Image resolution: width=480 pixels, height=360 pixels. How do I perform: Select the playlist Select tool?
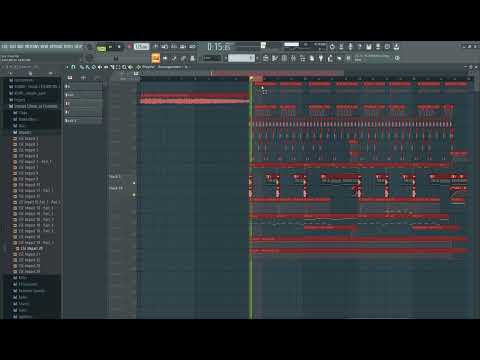point(118,67)
